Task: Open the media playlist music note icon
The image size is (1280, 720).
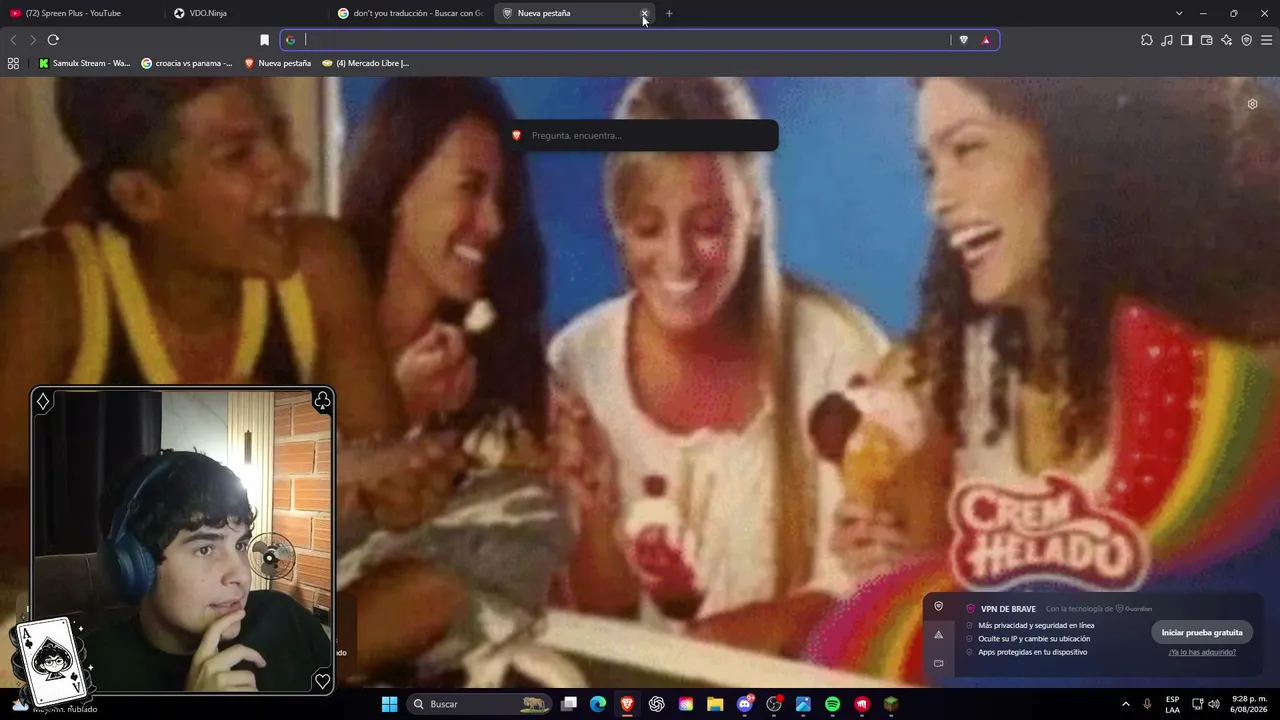Action: pyautogui.click(x=1167, y=40)
